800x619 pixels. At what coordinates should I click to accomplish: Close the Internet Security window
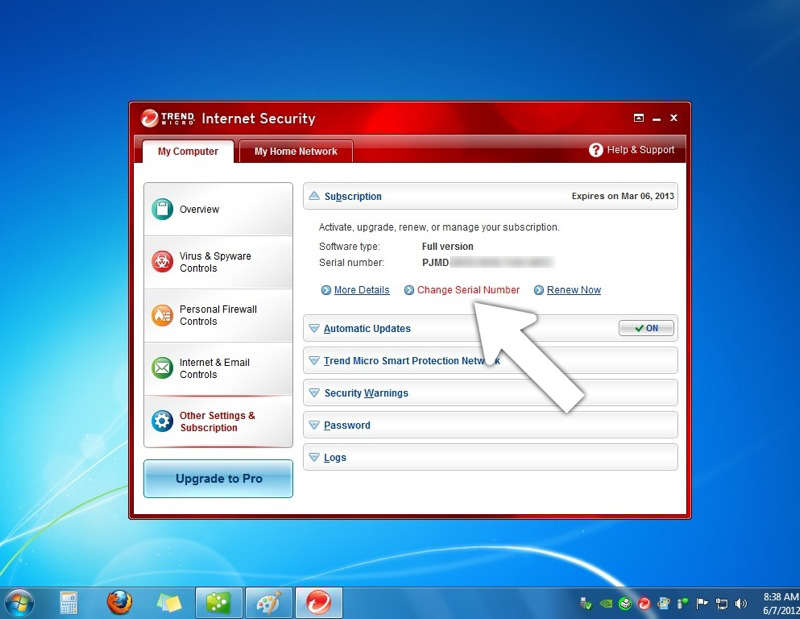pos(673,118)
